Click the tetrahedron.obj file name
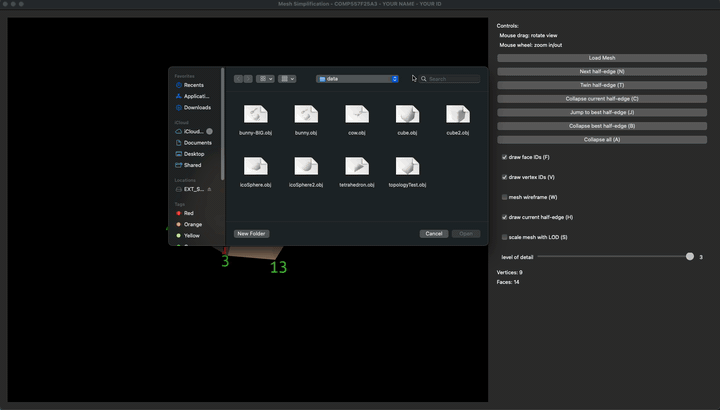Screen dimensions: 720x410 point(357,185)
